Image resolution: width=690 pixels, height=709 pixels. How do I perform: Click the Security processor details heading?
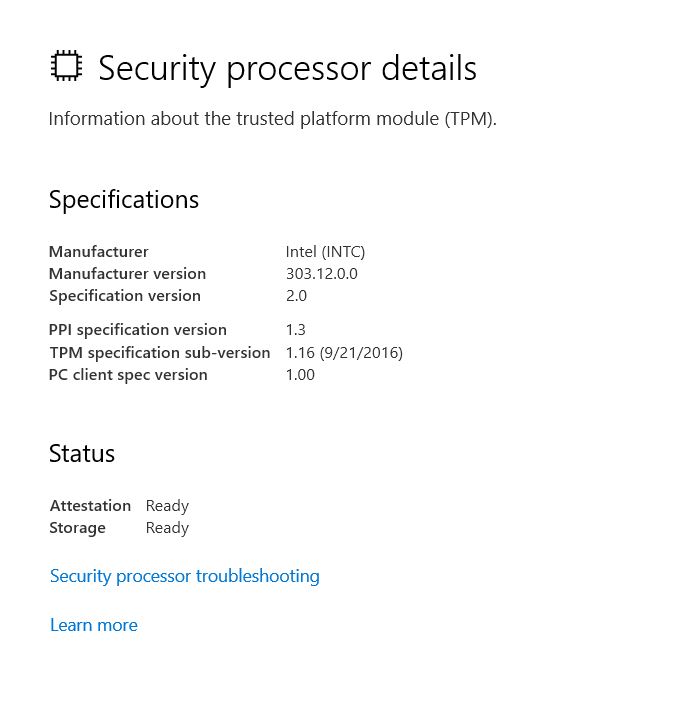click(x=288, y=69)
